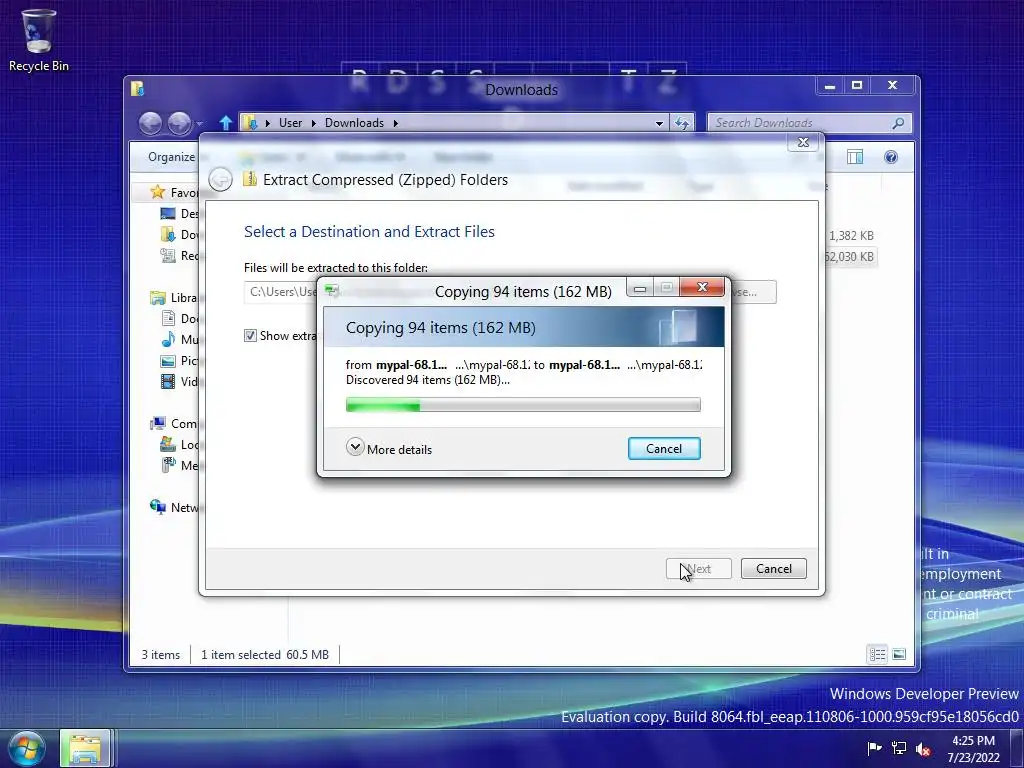The width and height of the screenshot is (1024, 768).
Task: Select the Libraries node in the navigation pane
Action: pos(173,298)
